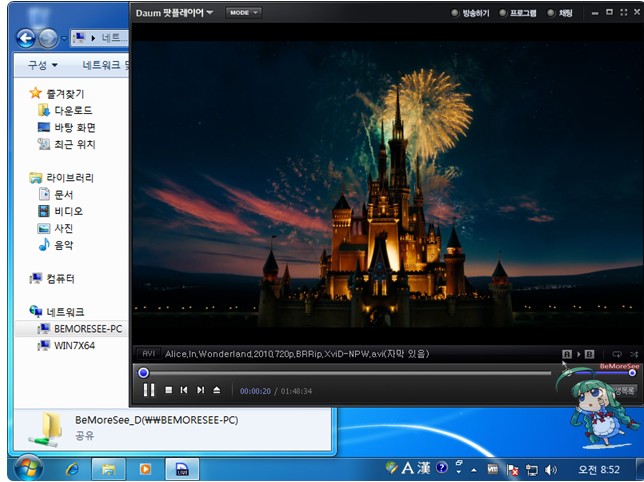Open Windows Explorer taskbar button

108,469
